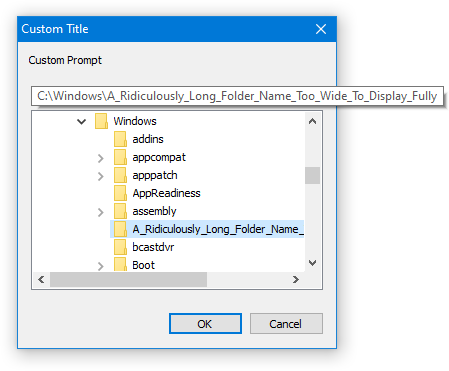Select the assembly folder name
This screenshot has width=449, height=371.
tap(154, 211)
